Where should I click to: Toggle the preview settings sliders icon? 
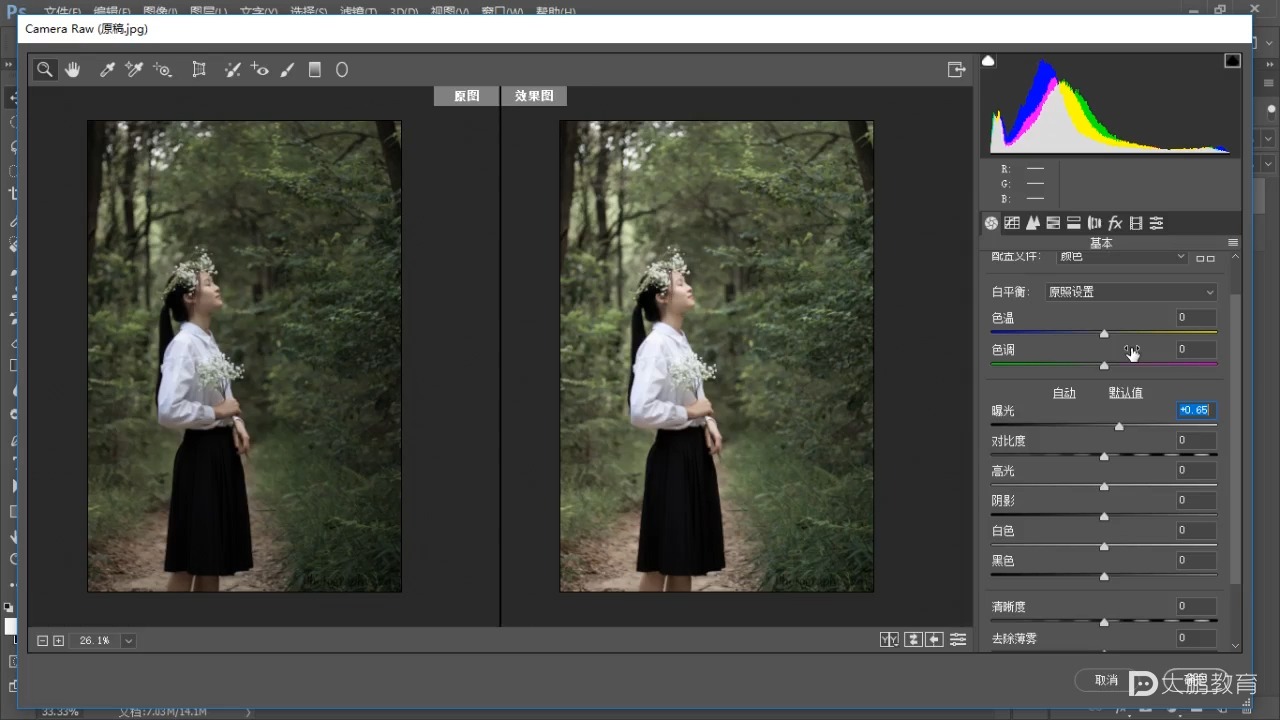click(958, 640)
